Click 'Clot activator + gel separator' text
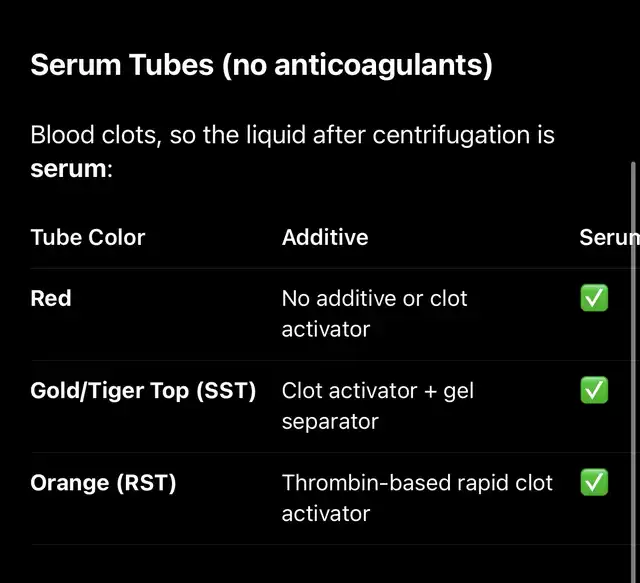640x583 pixels. click(x=377, y=405)
